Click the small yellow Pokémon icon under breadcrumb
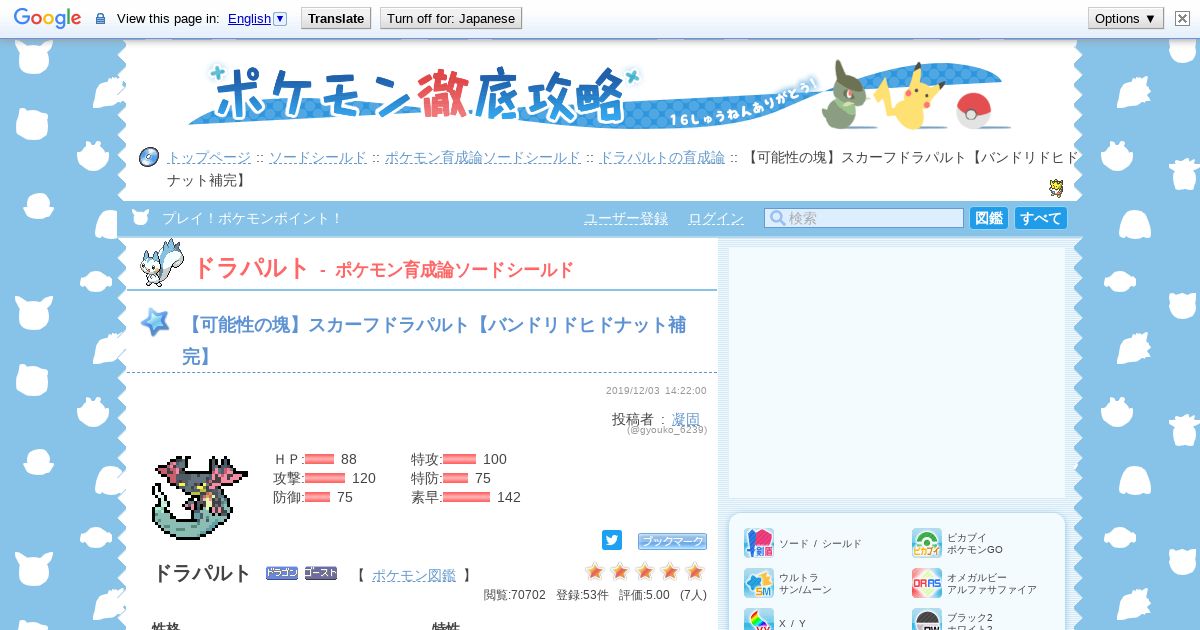Screen dimensions: 1200x630 (x=1056, y=188)
